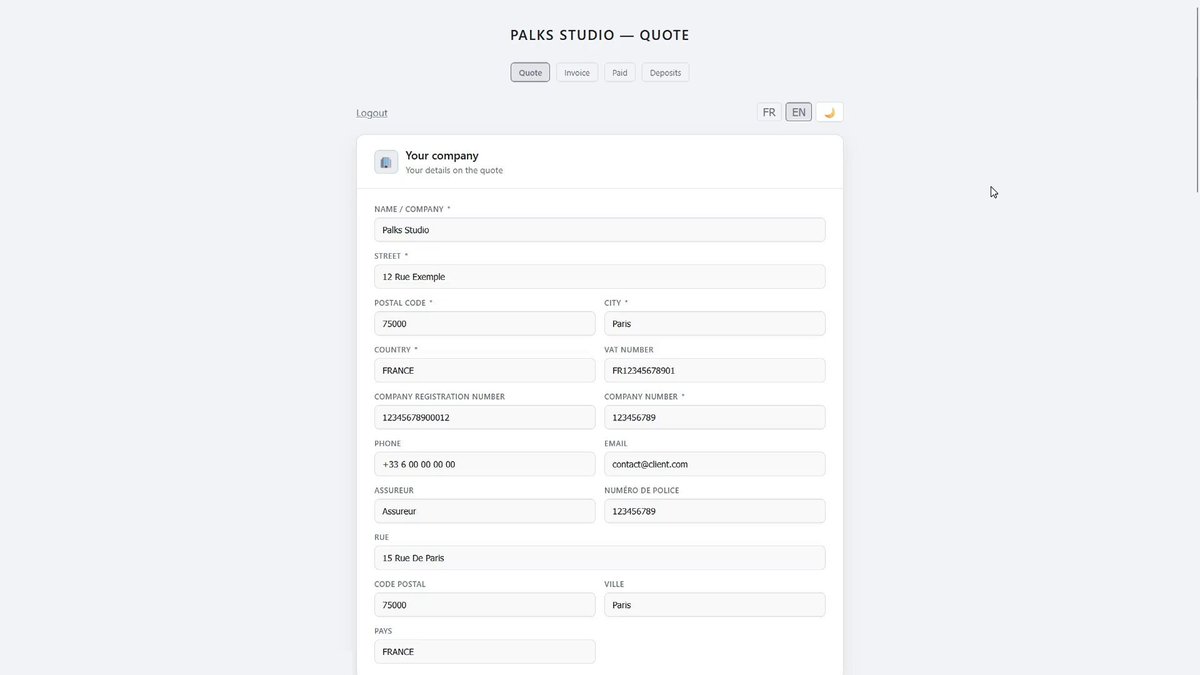Edit the Phone number field
Image resolution: width=1200 pixels, height=675 pixels.
click(485, 464)
